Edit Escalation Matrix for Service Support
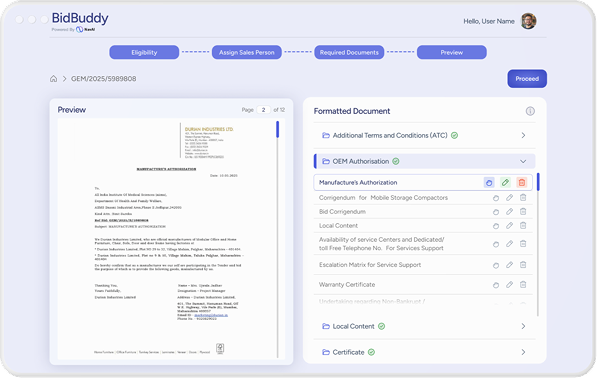Image resolution: width=597 pixels, height=378 pixels. (509, 265)
